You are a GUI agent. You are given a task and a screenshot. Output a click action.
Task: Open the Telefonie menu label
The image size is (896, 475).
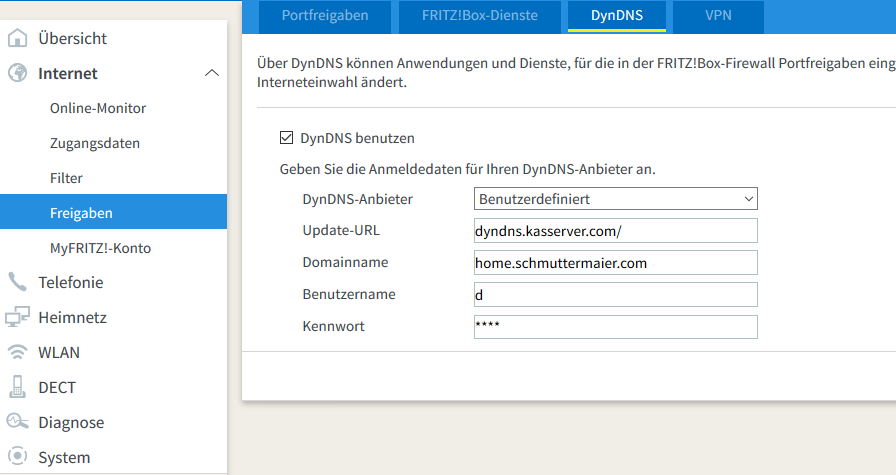tap(71, 282)
